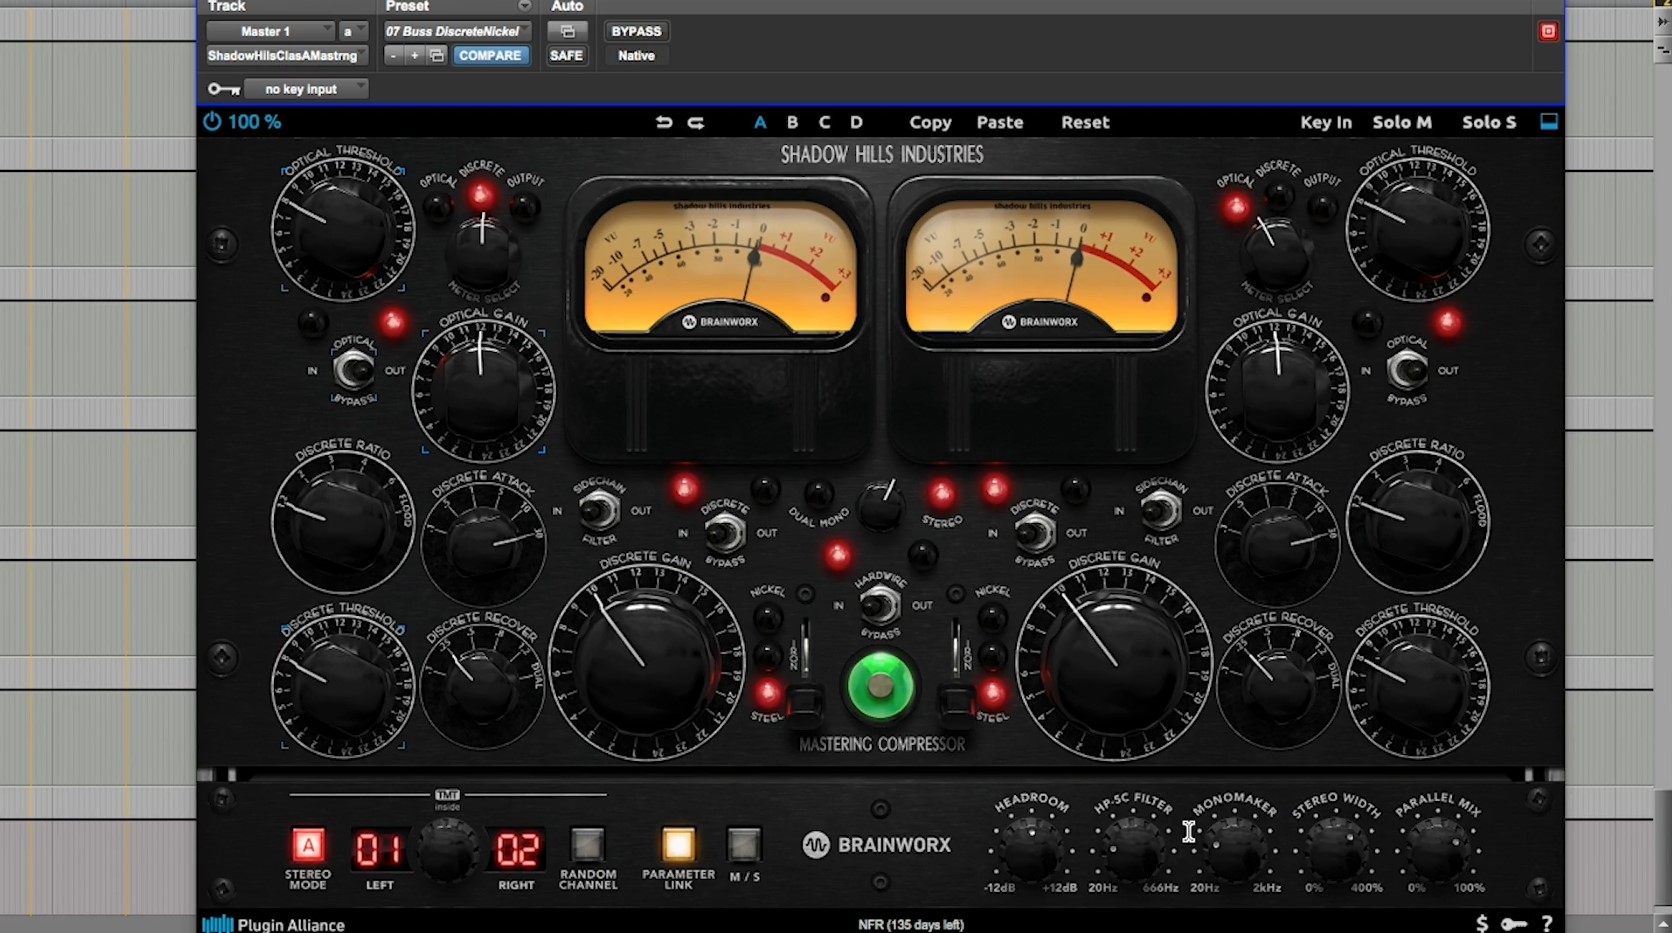Click Paste in the plugin toolbar
The width and height of the screenshot is (1672, 933).
[x=1000, y=122]
